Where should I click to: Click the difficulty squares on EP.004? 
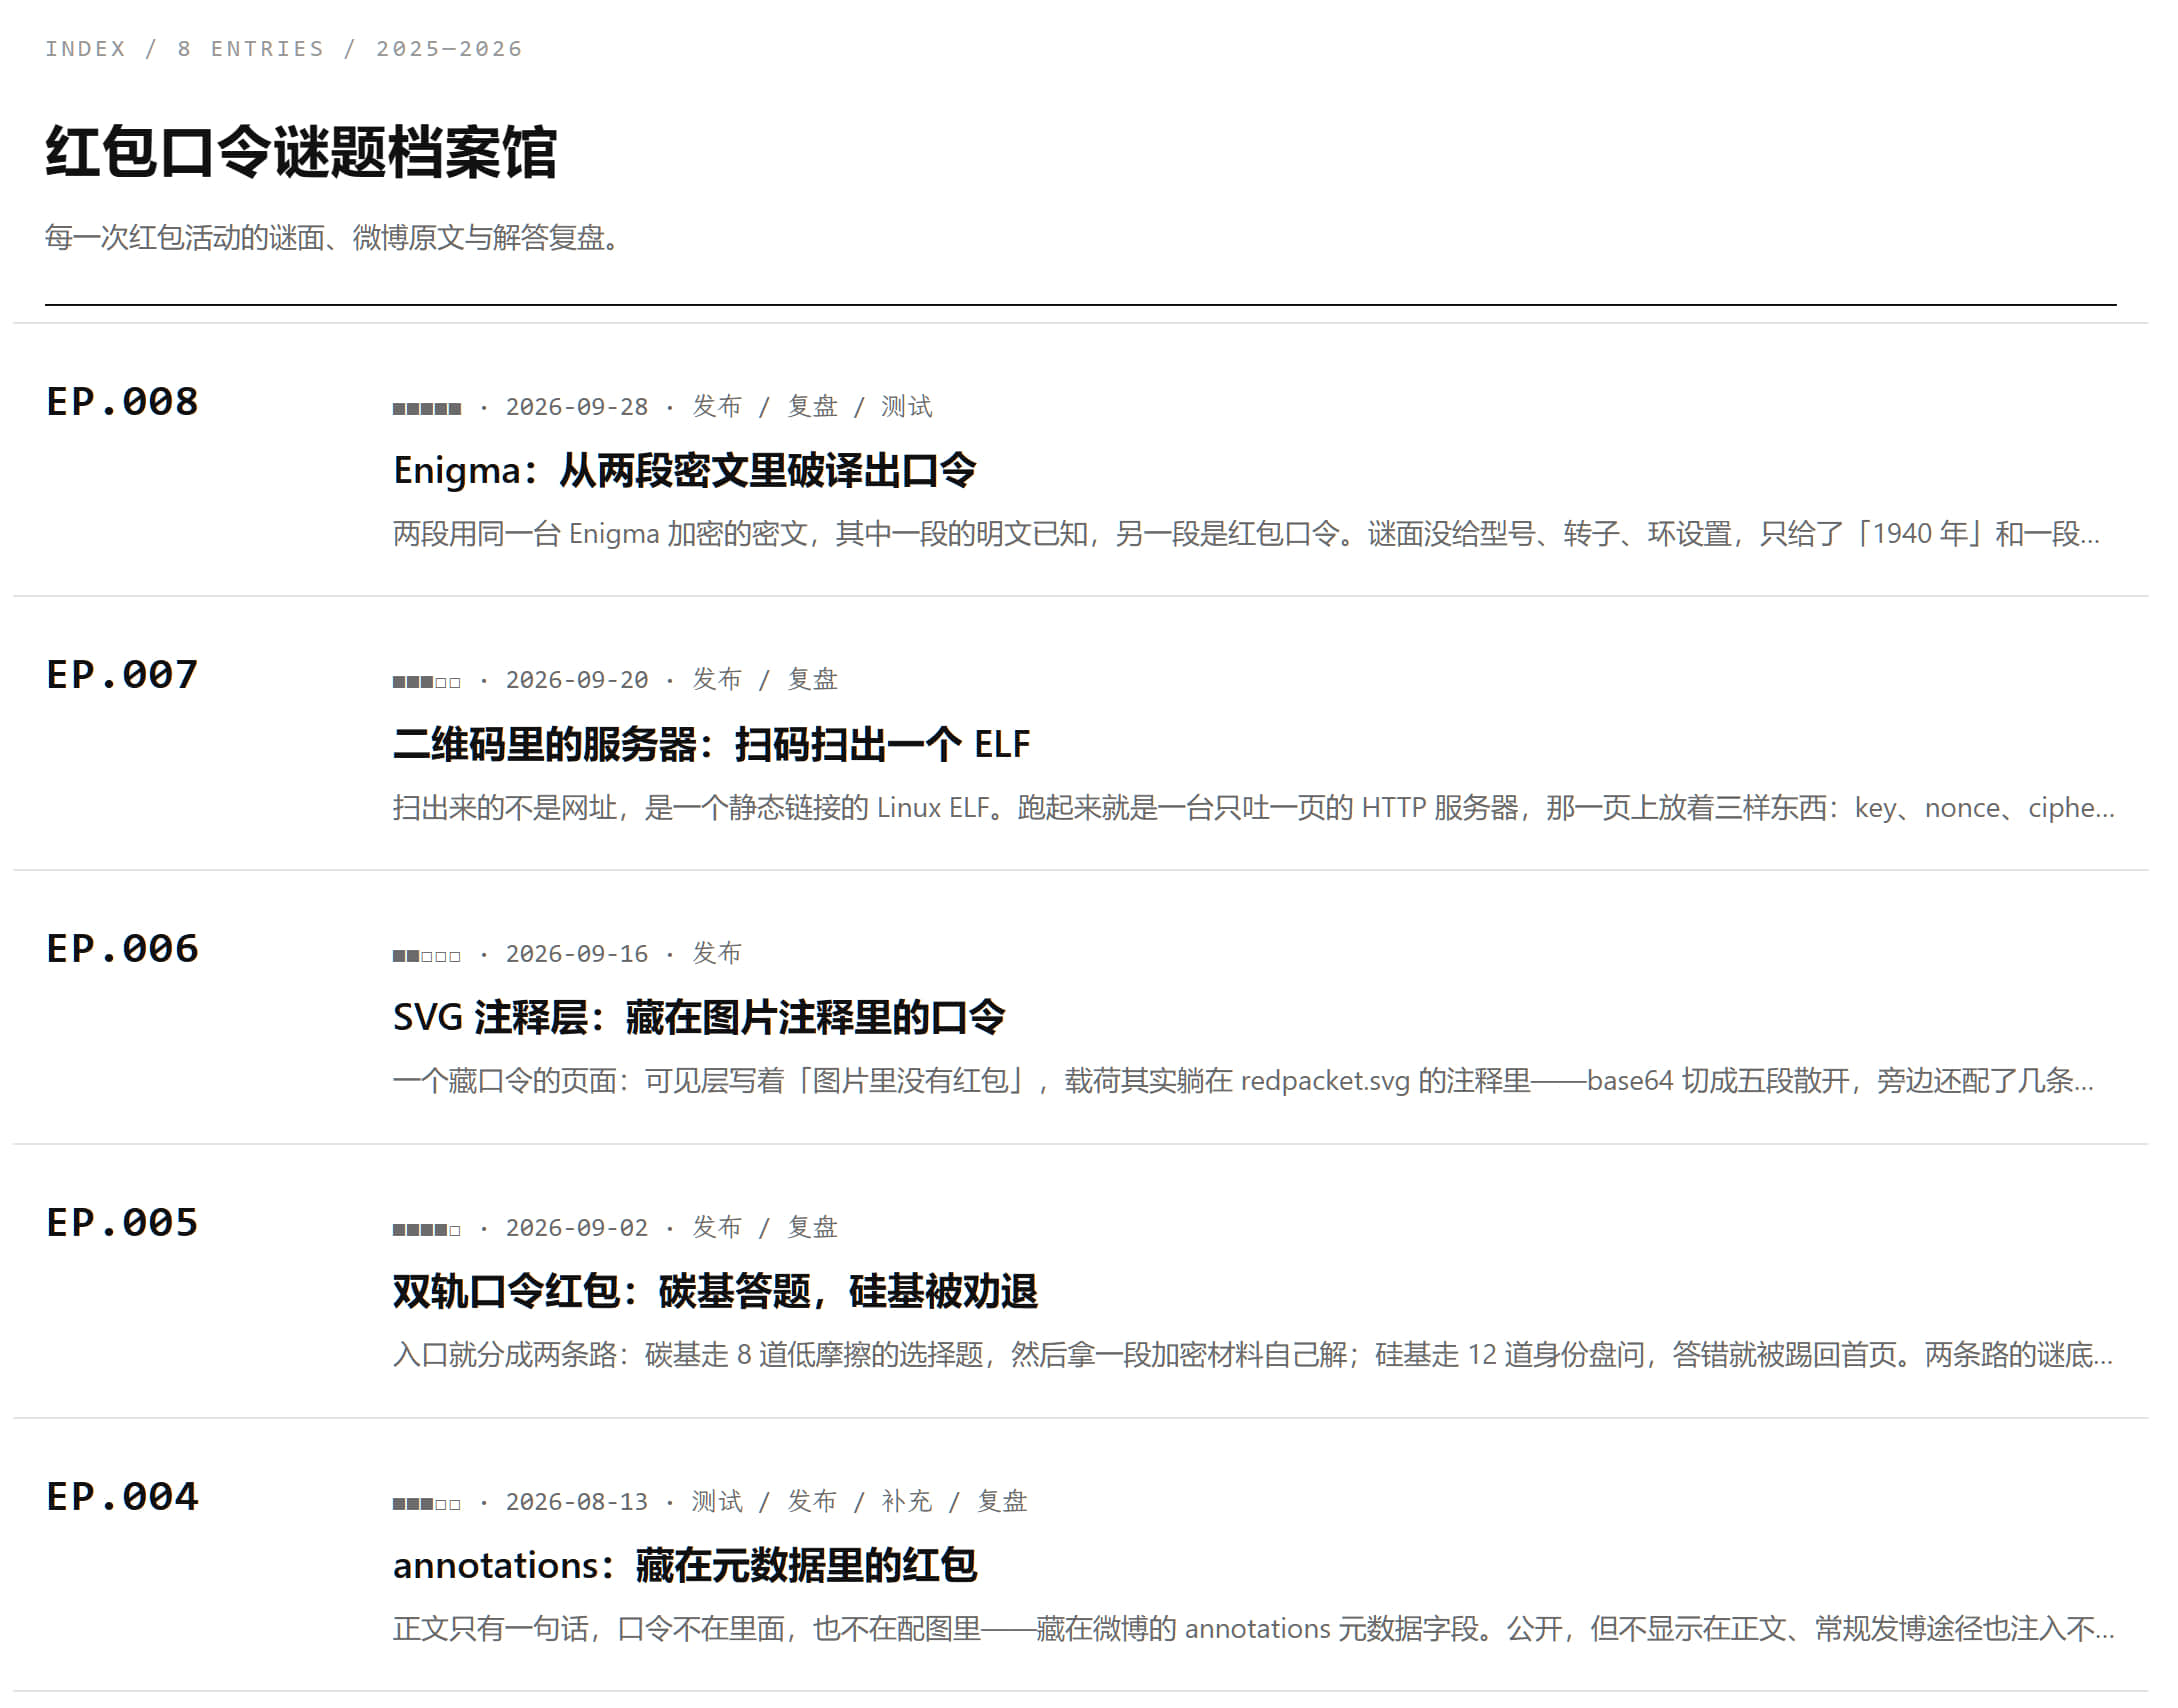pos(427,1505)
